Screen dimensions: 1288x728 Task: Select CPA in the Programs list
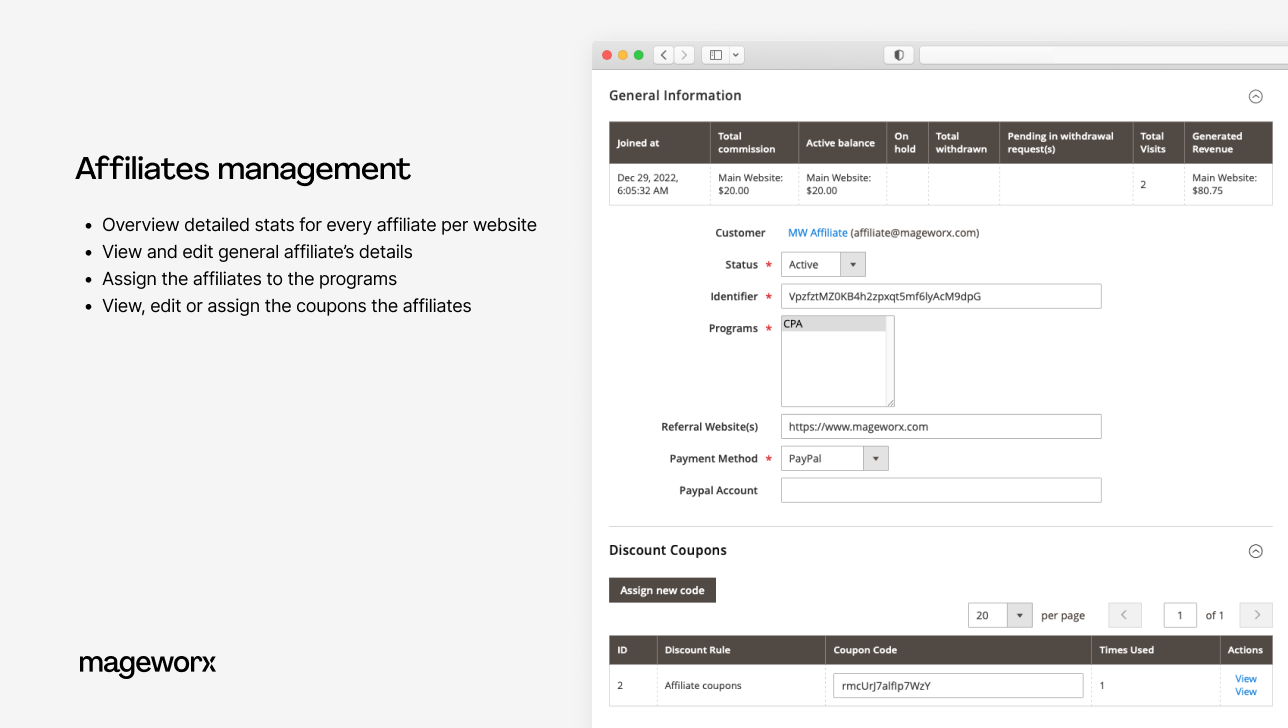(x=833, y=324)
